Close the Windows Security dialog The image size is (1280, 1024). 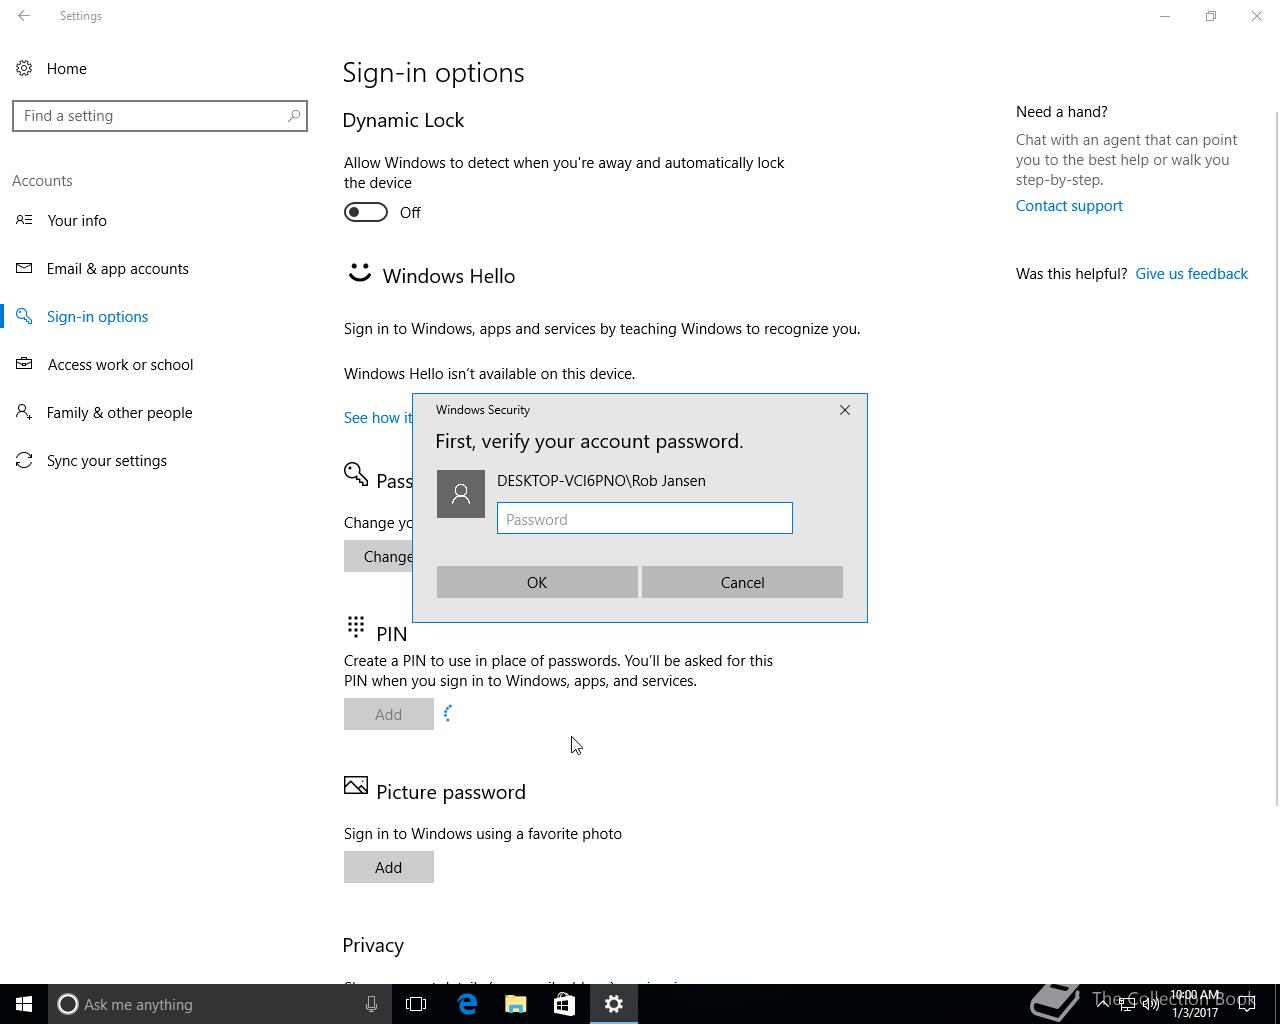coord(845,410)
